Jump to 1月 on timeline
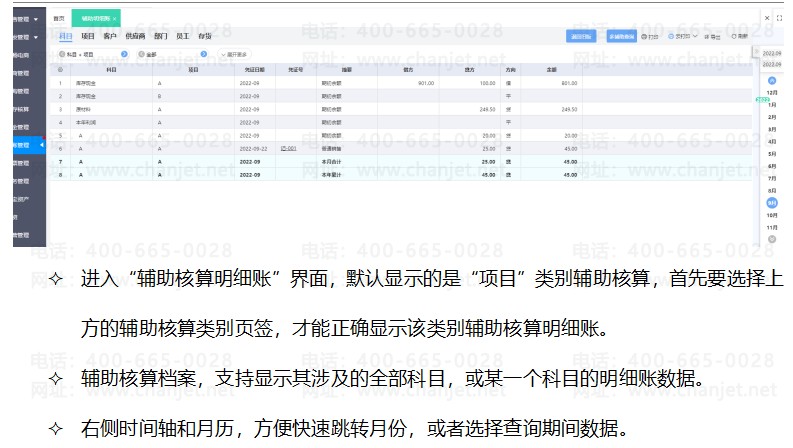This screenshot has width=793, height=448. (772, 105)
